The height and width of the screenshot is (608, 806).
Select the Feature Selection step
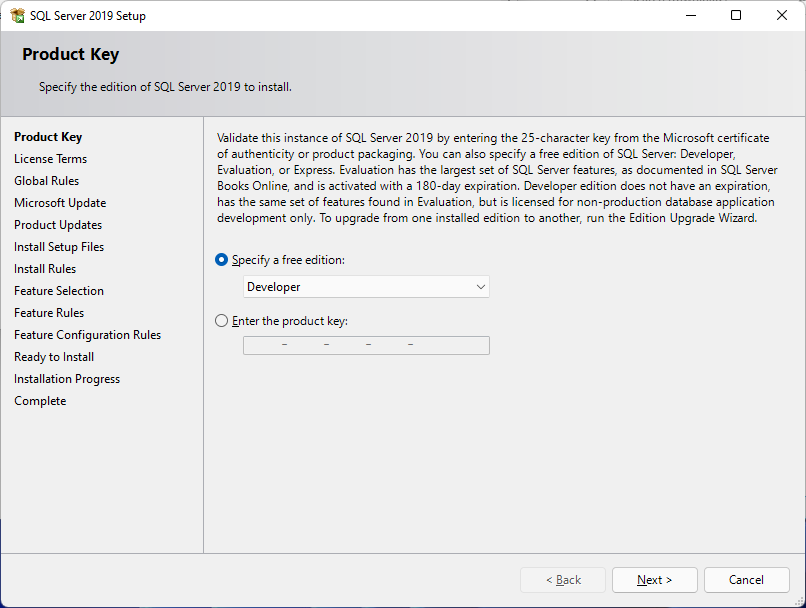point(59,291)
